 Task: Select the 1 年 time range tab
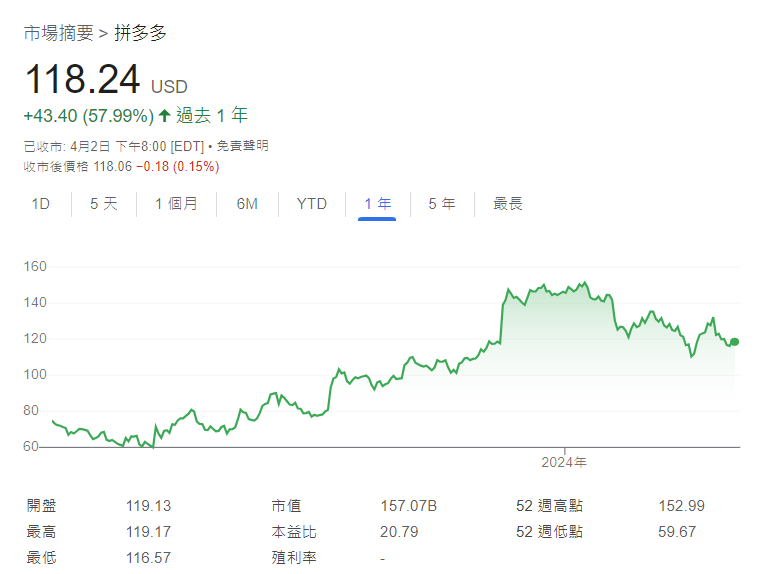[378, 204]
